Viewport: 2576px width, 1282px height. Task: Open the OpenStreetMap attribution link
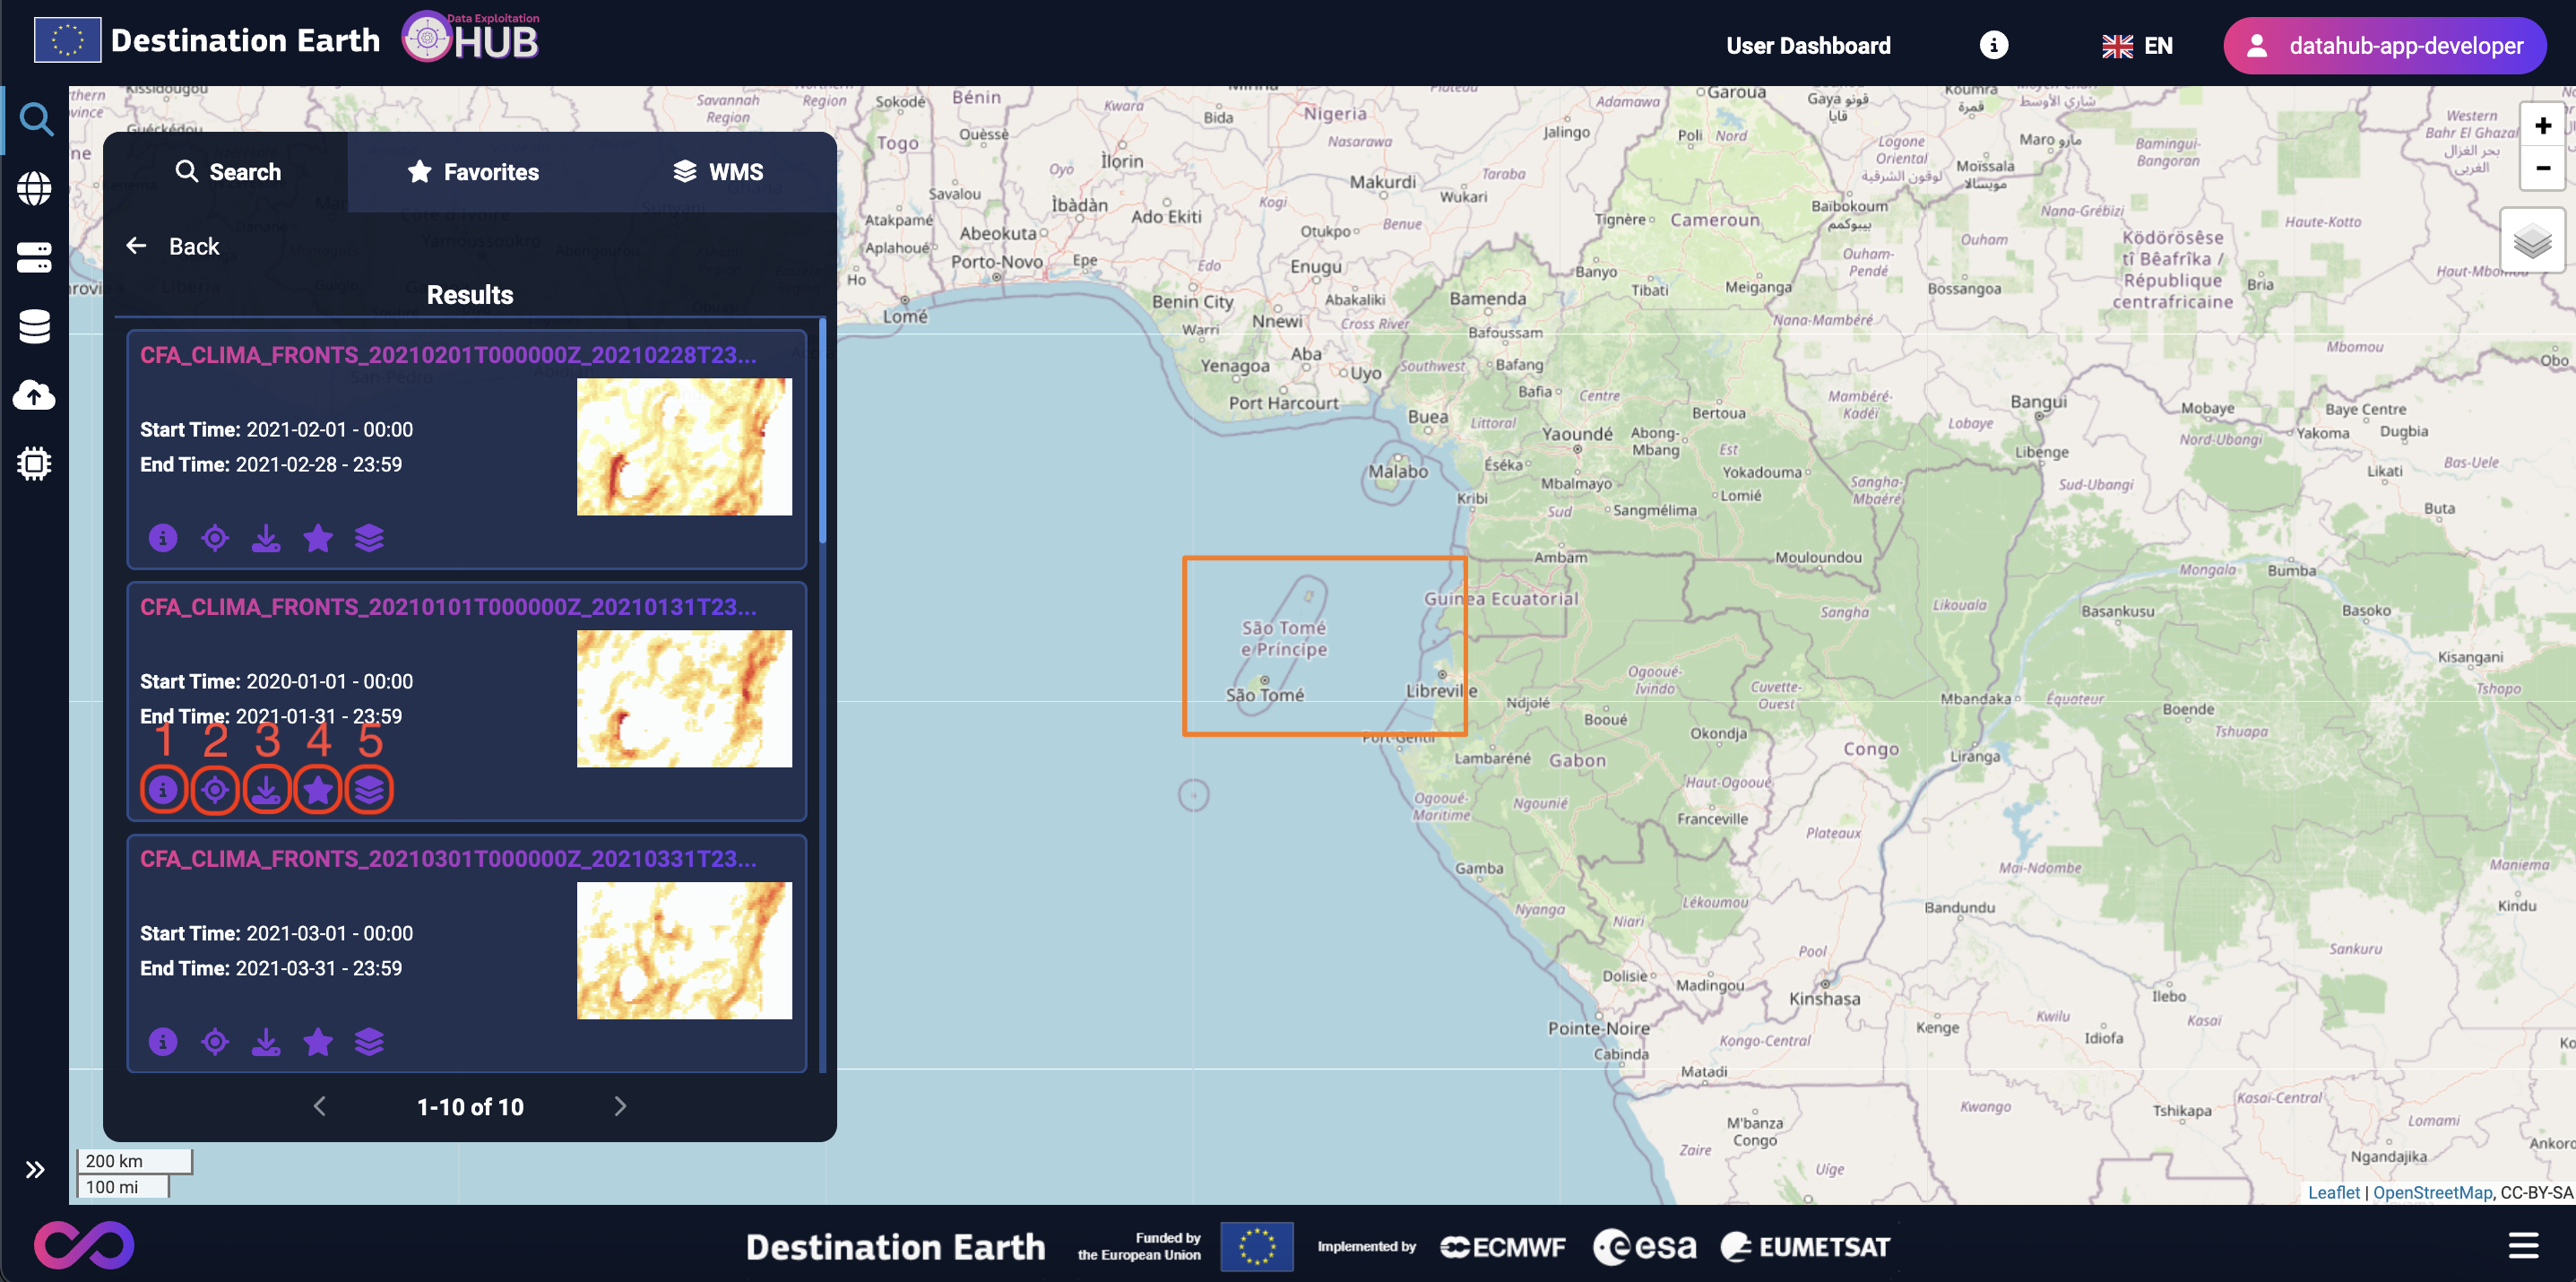click(2432, 1192)
